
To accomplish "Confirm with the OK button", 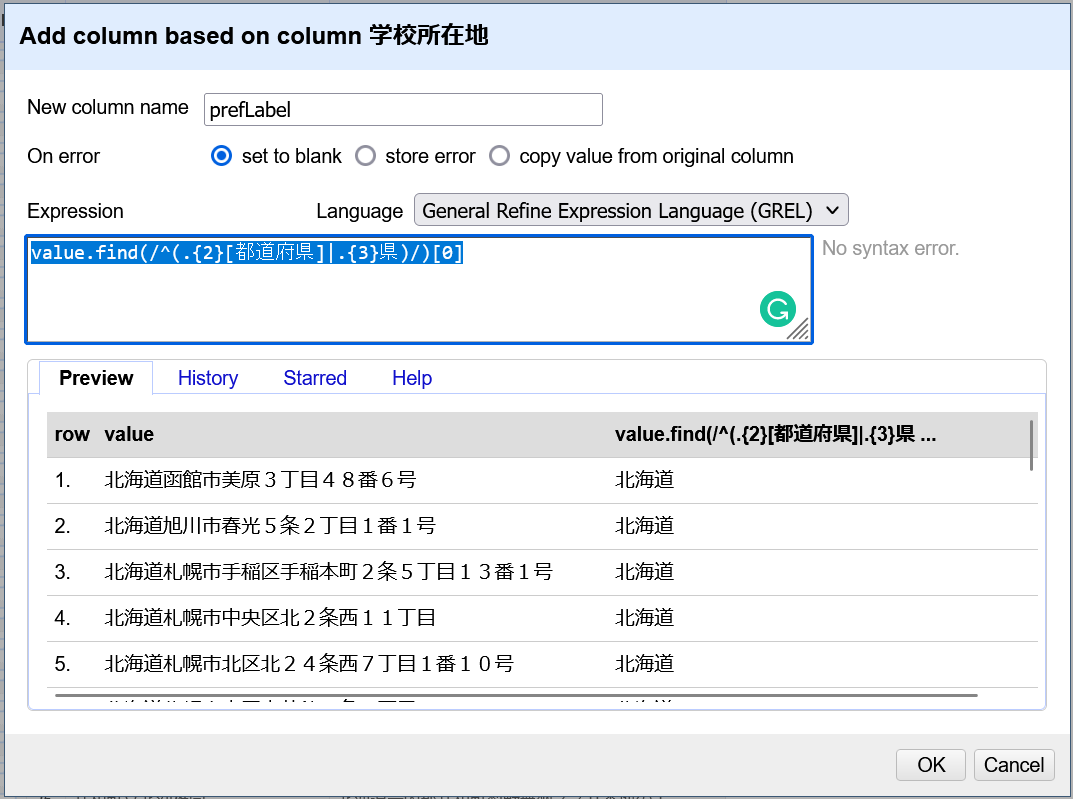I will pos(931,764).
